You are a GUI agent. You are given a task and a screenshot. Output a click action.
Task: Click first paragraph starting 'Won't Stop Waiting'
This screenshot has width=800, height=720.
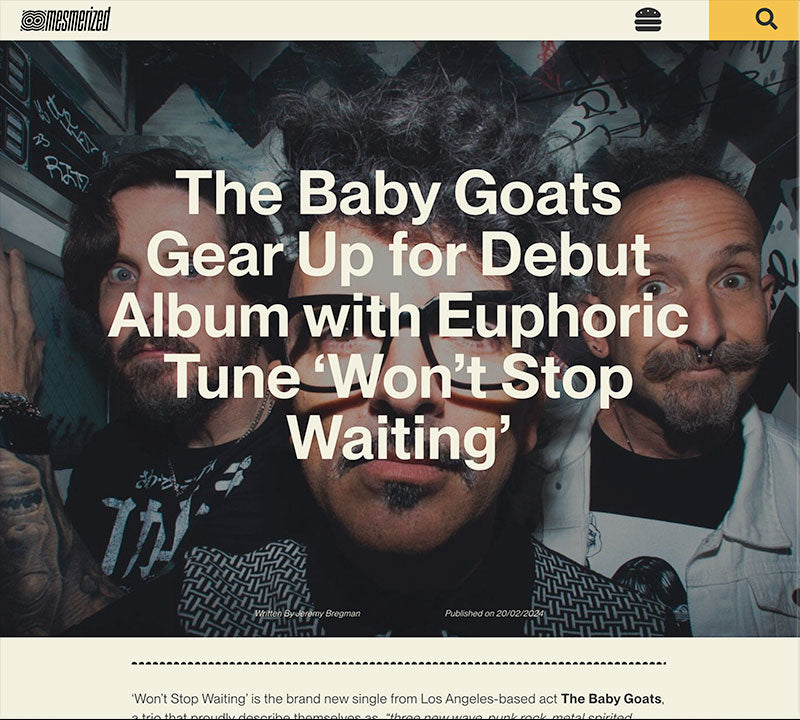398,706
